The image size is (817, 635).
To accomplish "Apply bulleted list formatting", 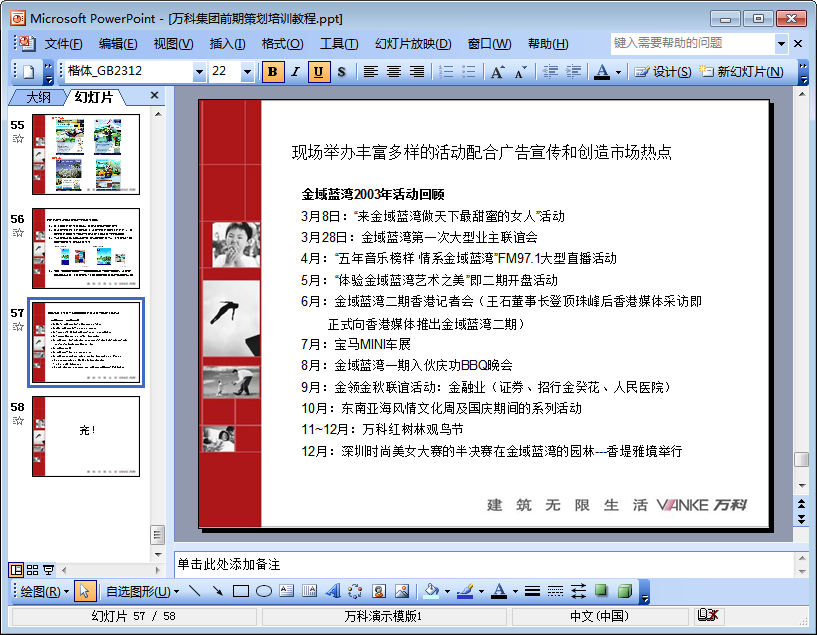I will click(x=468, y=71).
